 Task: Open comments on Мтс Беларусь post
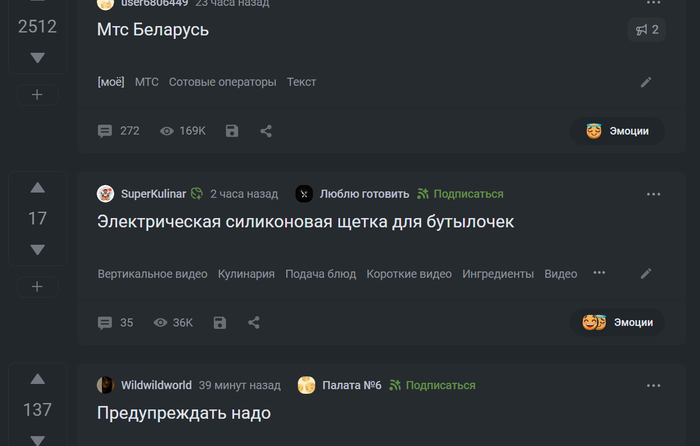(x=118, y=131)
